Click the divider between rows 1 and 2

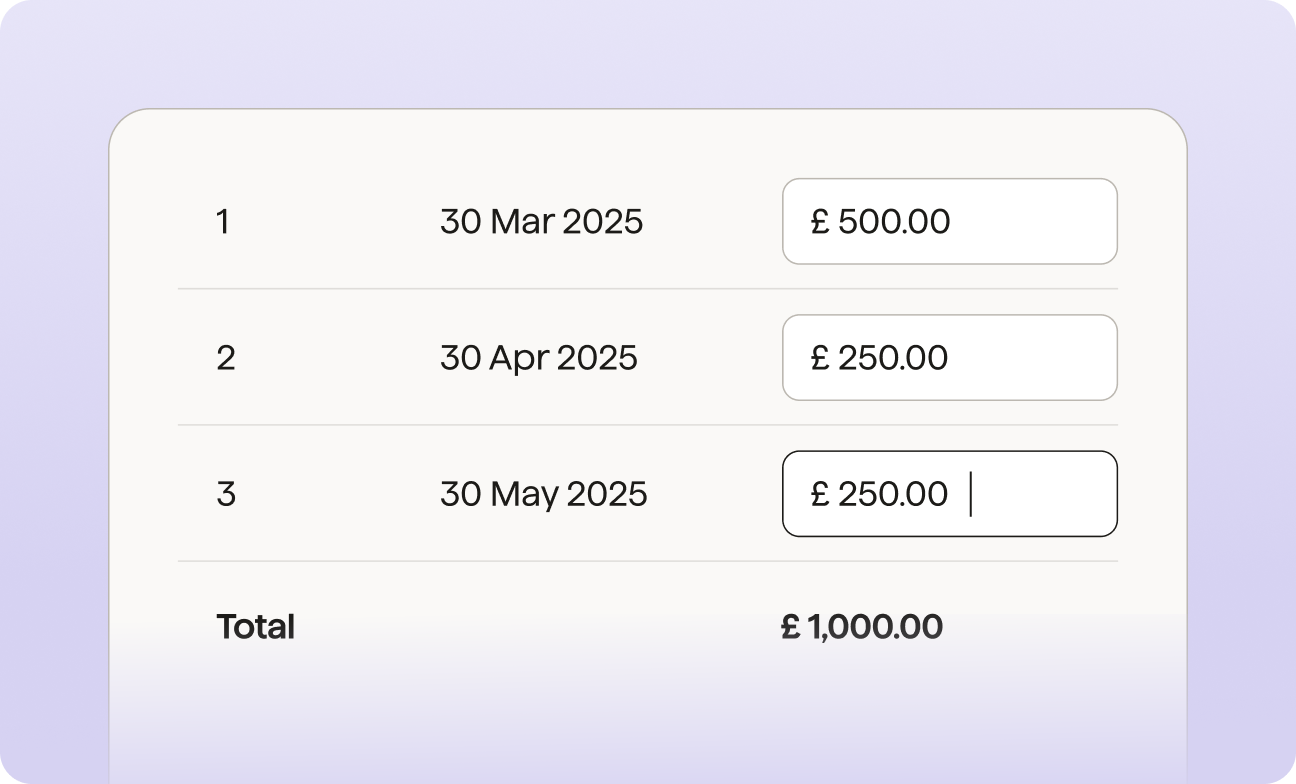pos(647,289)
